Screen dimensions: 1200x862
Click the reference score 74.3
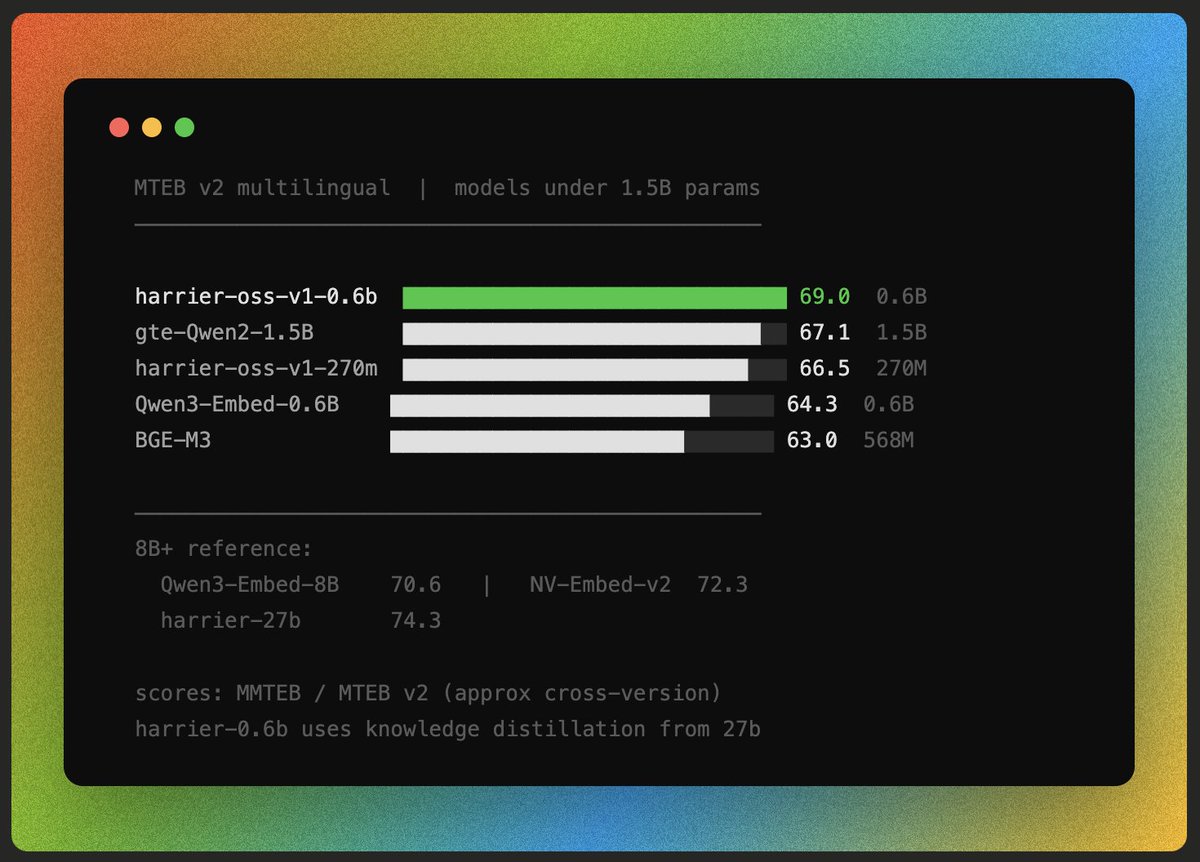416,620
